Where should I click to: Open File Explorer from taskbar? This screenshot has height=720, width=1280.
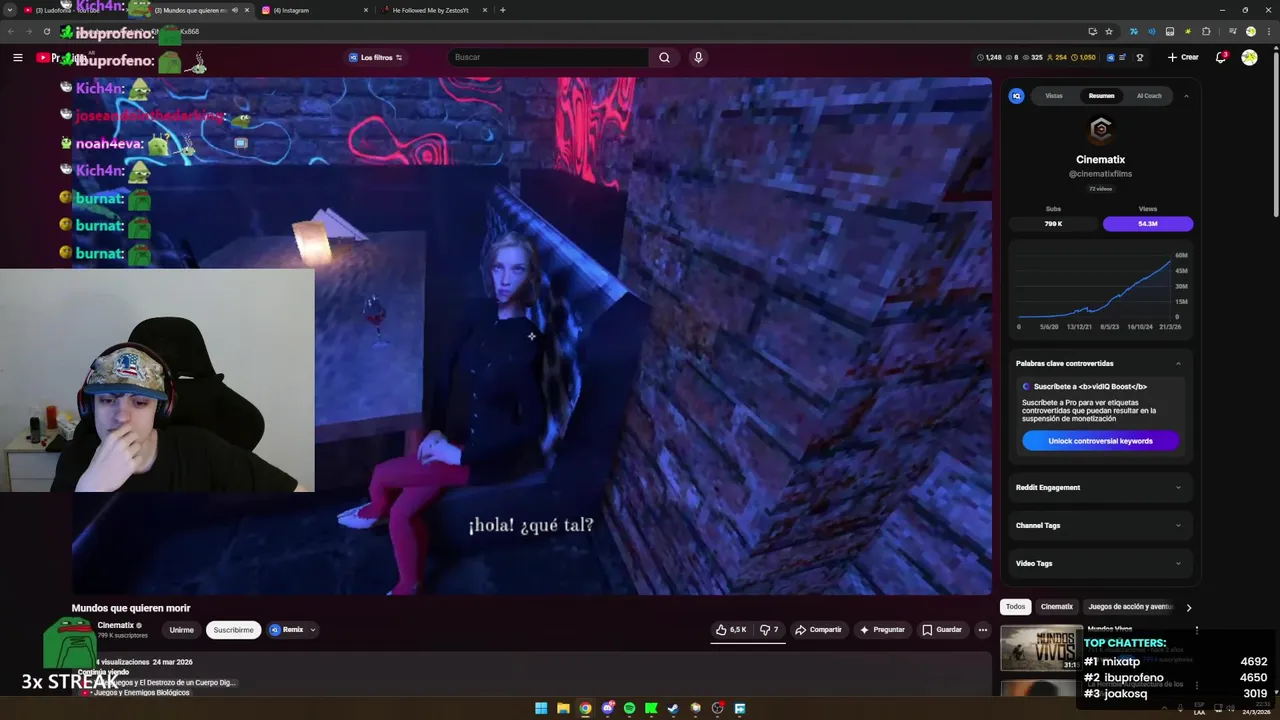(x=563, y=708)
